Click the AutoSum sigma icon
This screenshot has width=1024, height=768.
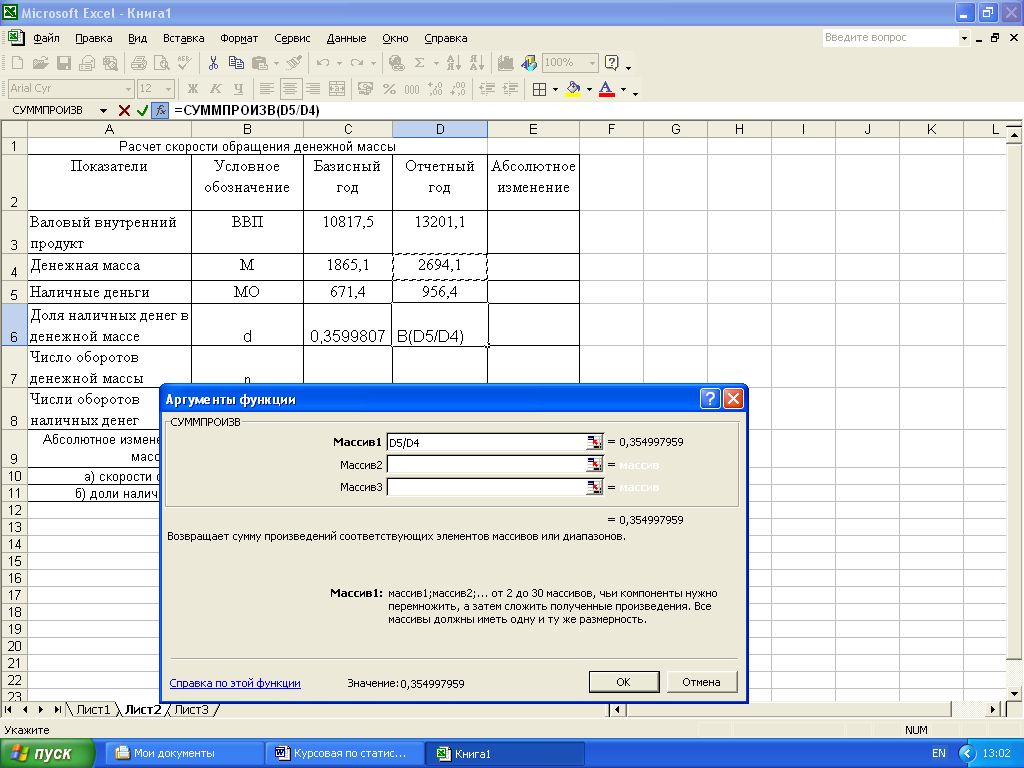point(419,63)
